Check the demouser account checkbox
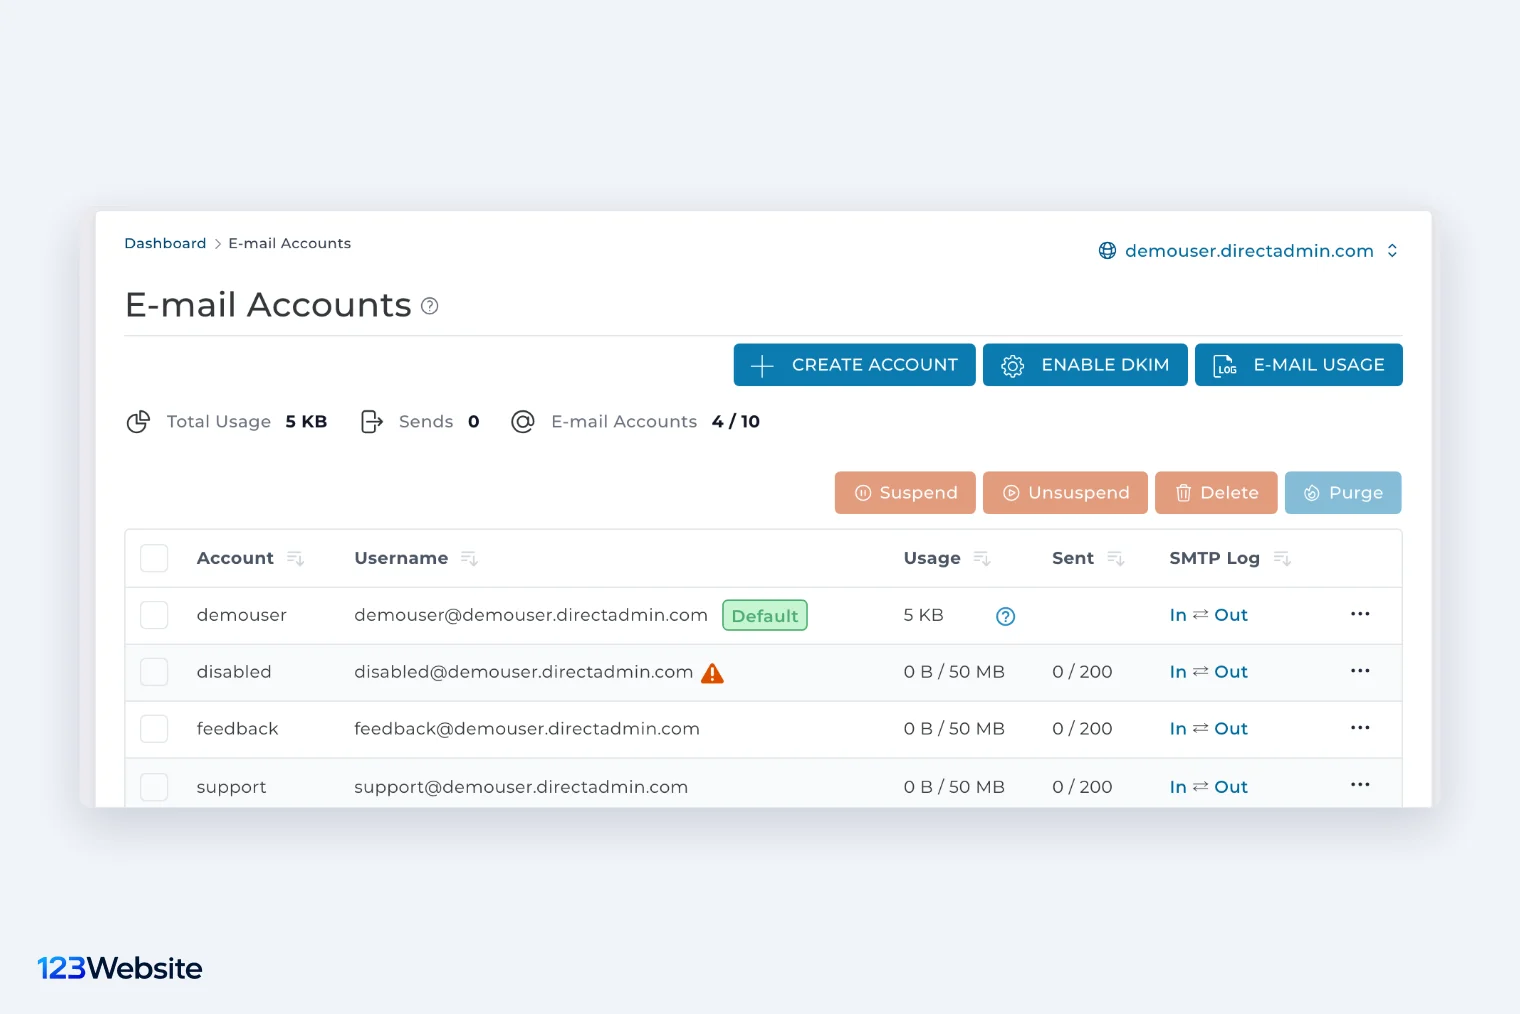Image resolution: width=1520 pixels, height=1014 pixels. click(154, 615)
